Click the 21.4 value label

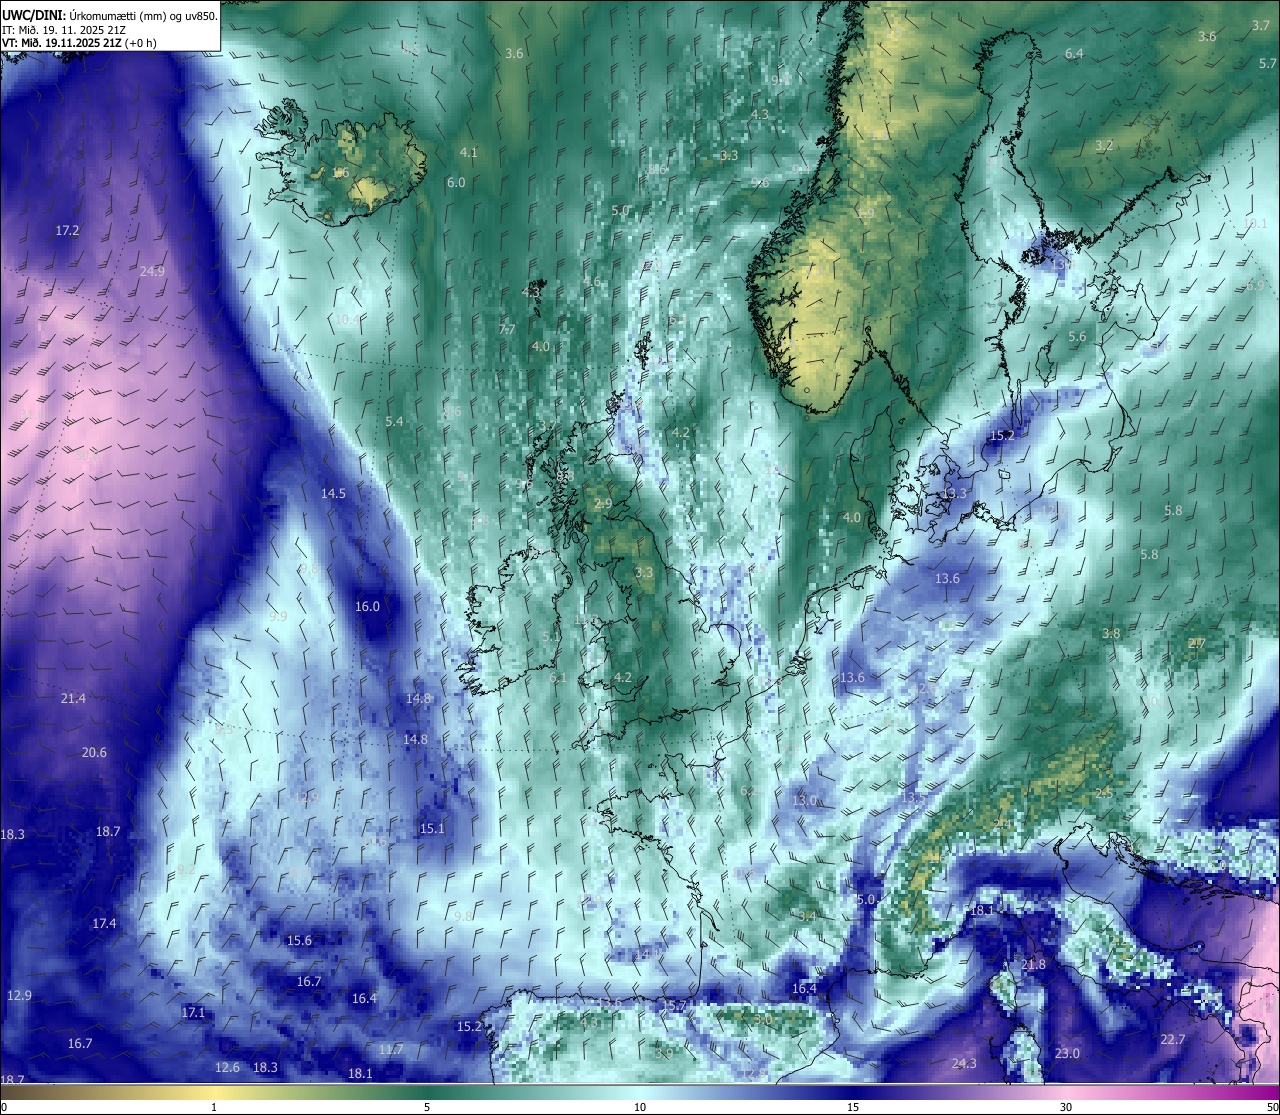point(73,698)
